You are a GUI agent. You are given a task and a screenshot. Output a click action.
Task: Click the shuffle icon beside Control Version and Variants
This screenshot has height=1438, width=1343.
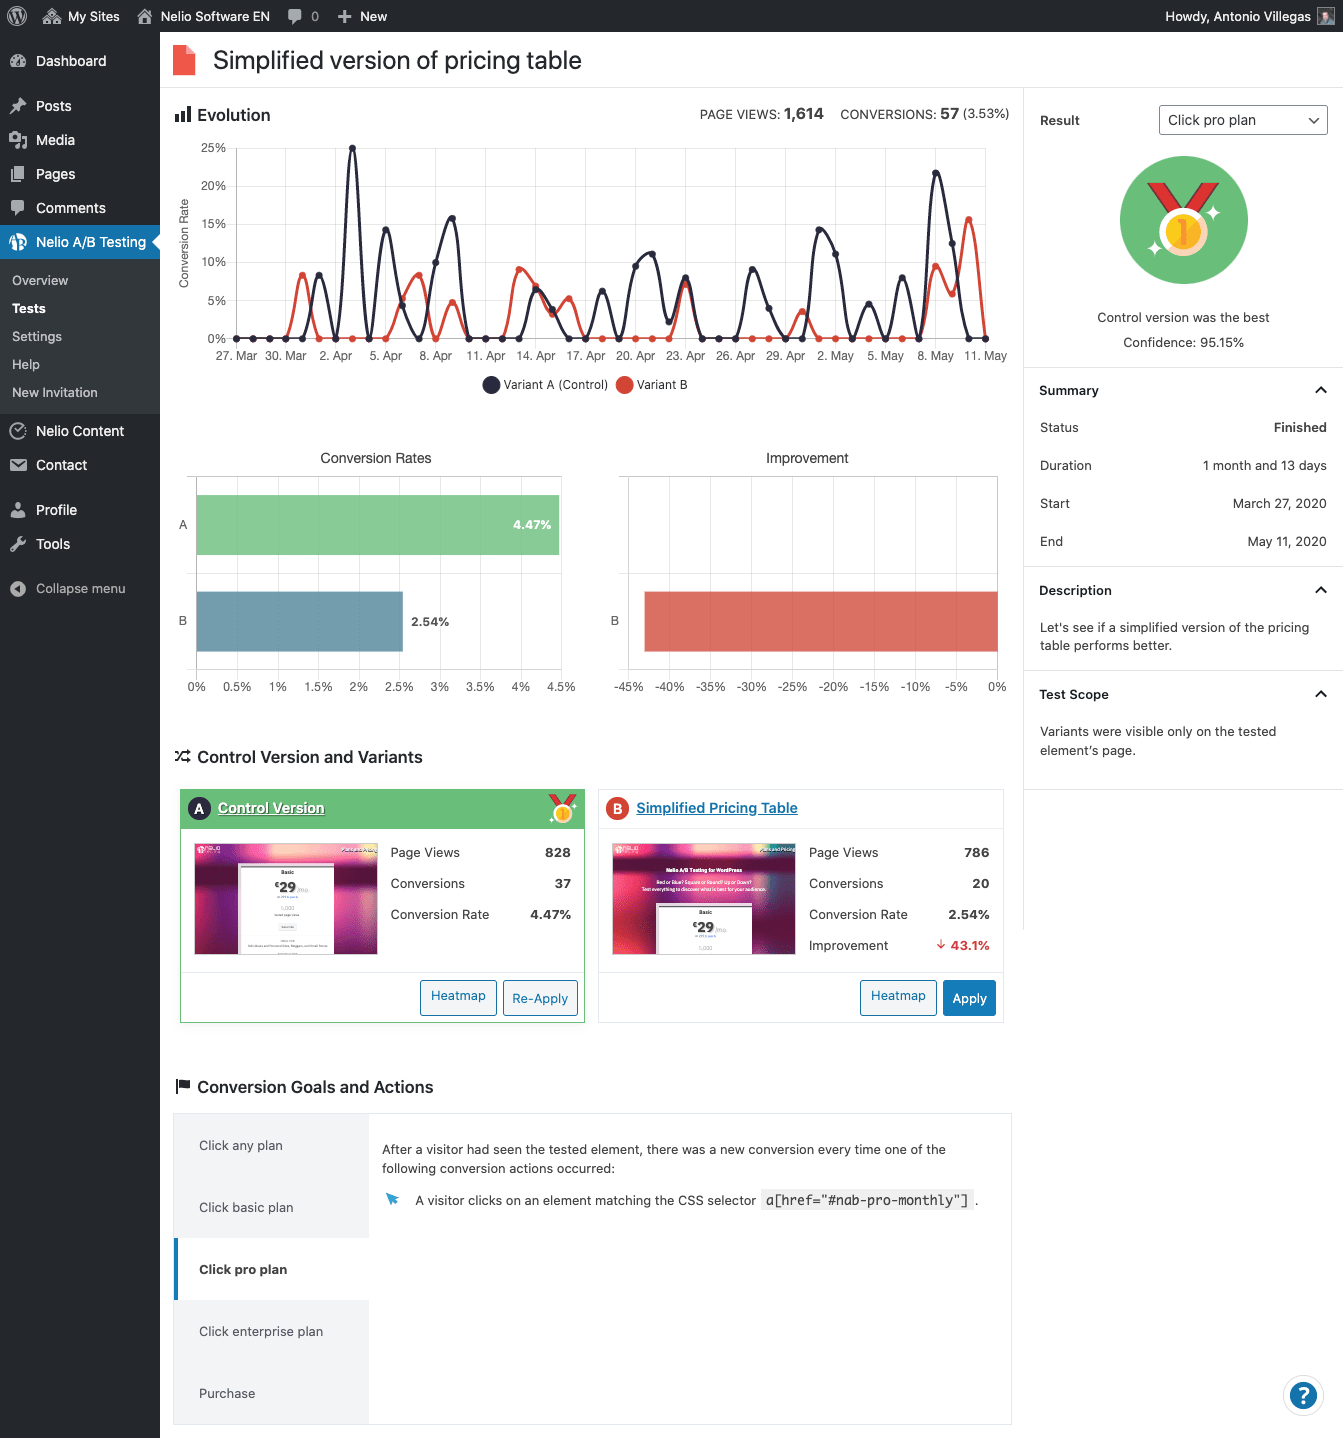pyautogui.click(x=183, y=757)
